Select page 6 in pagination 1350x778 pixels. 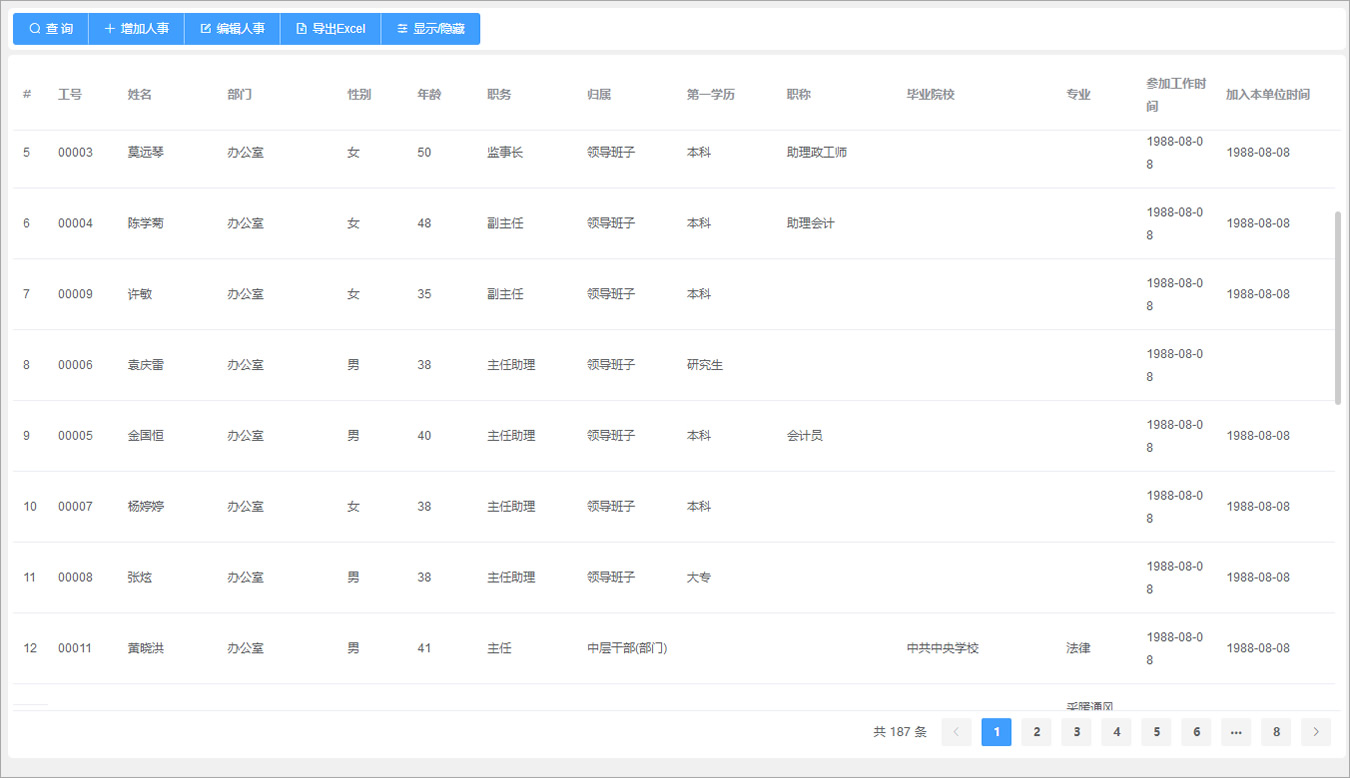click(x=1196, y=732)
